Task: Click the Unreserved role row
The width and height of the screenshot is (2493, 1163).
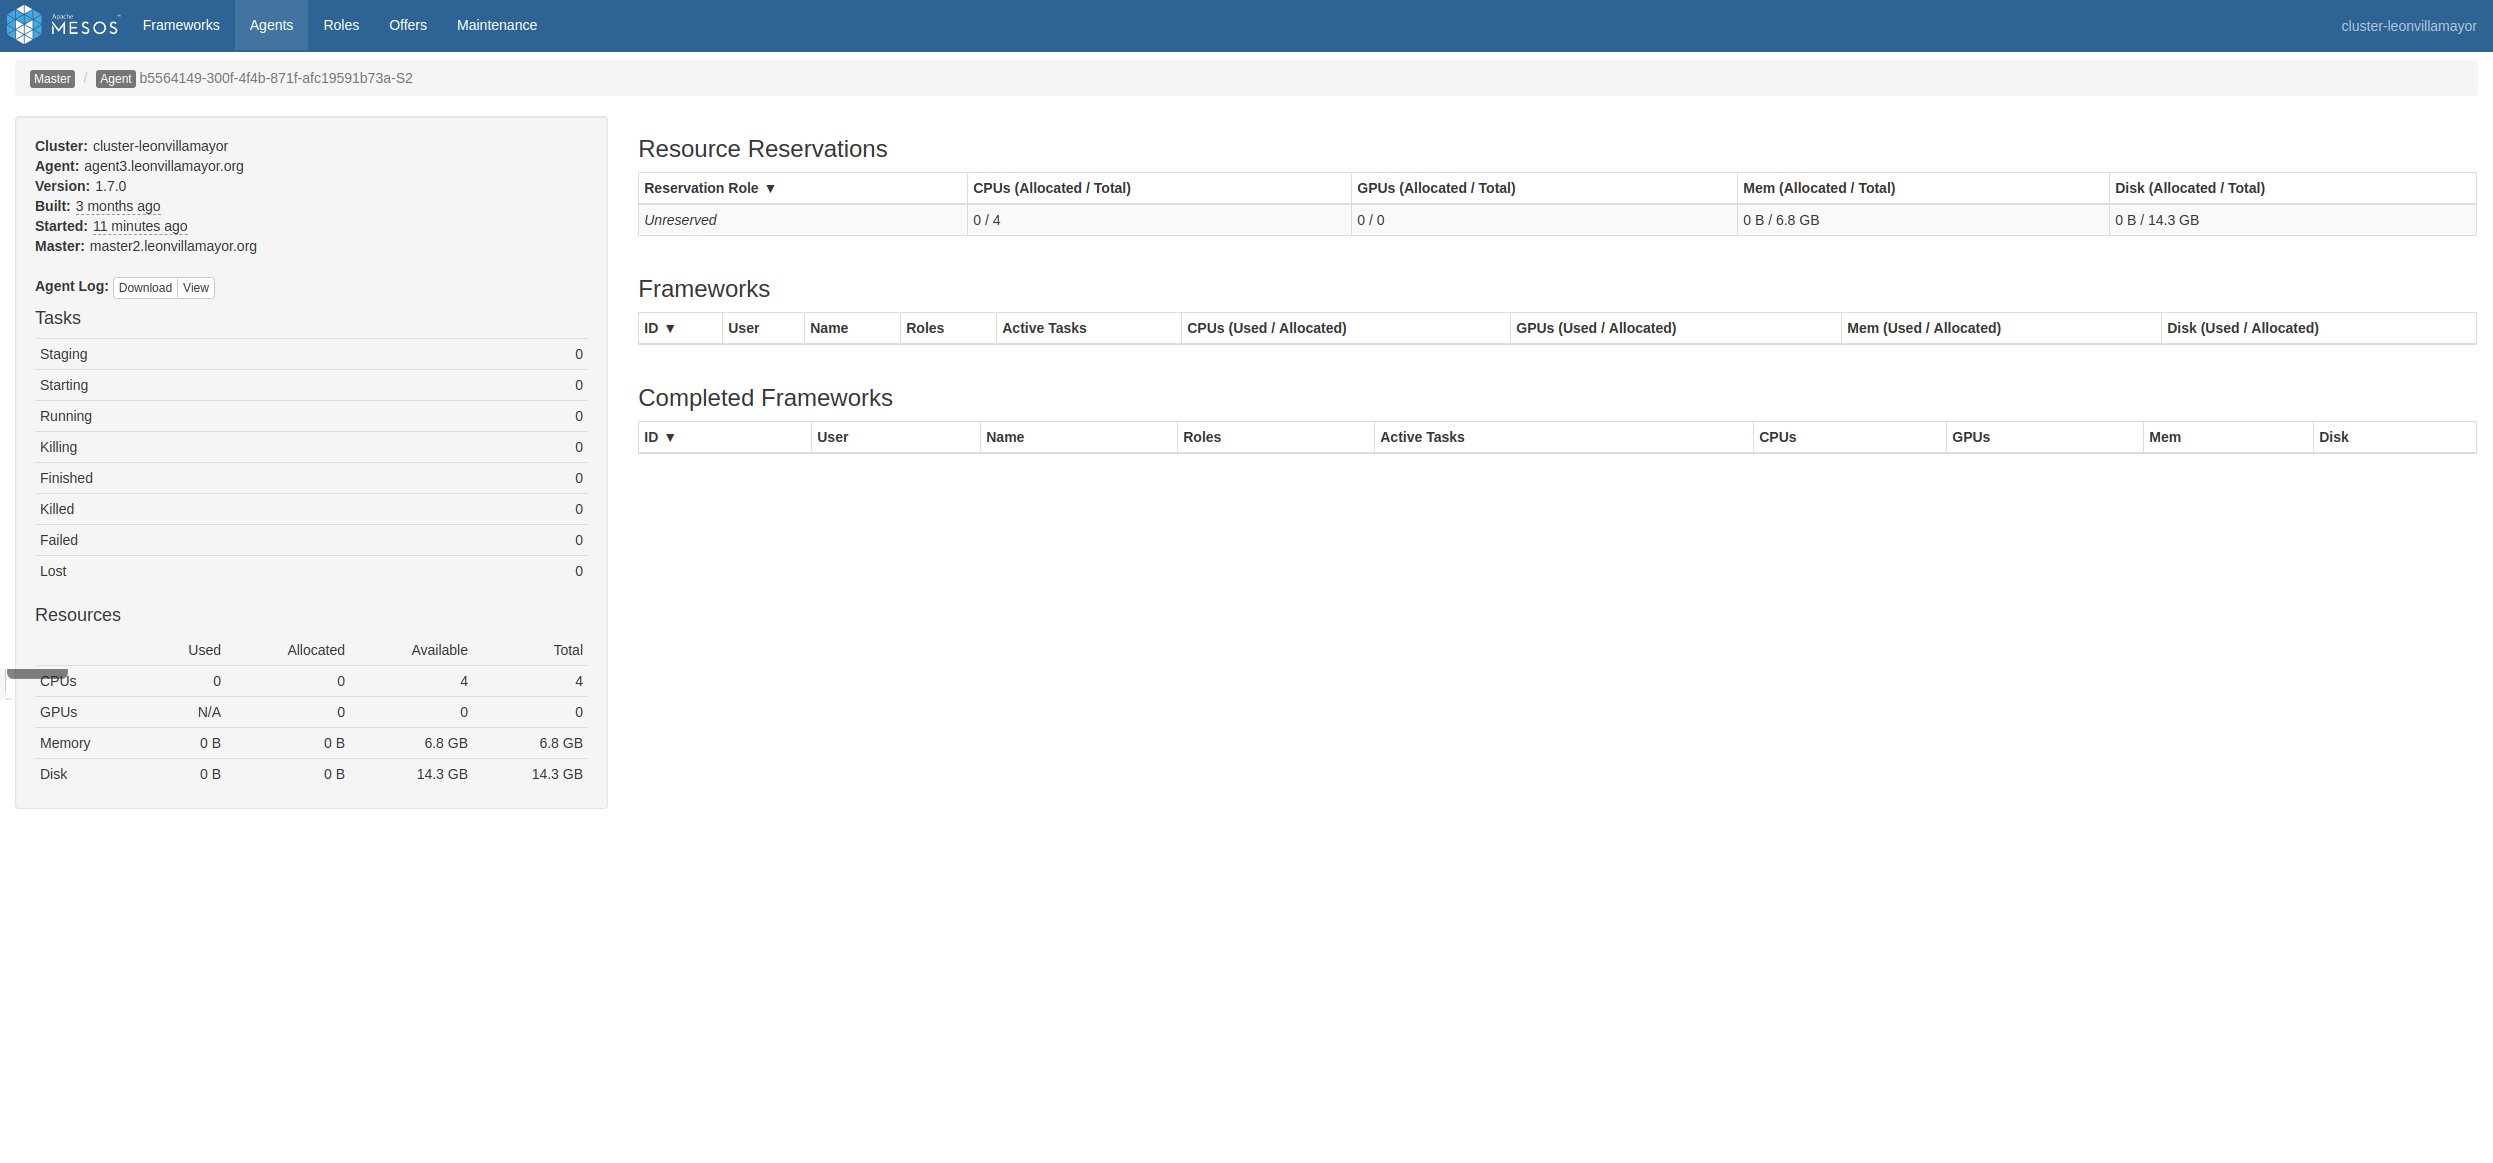Action: tap(1557, 220)
